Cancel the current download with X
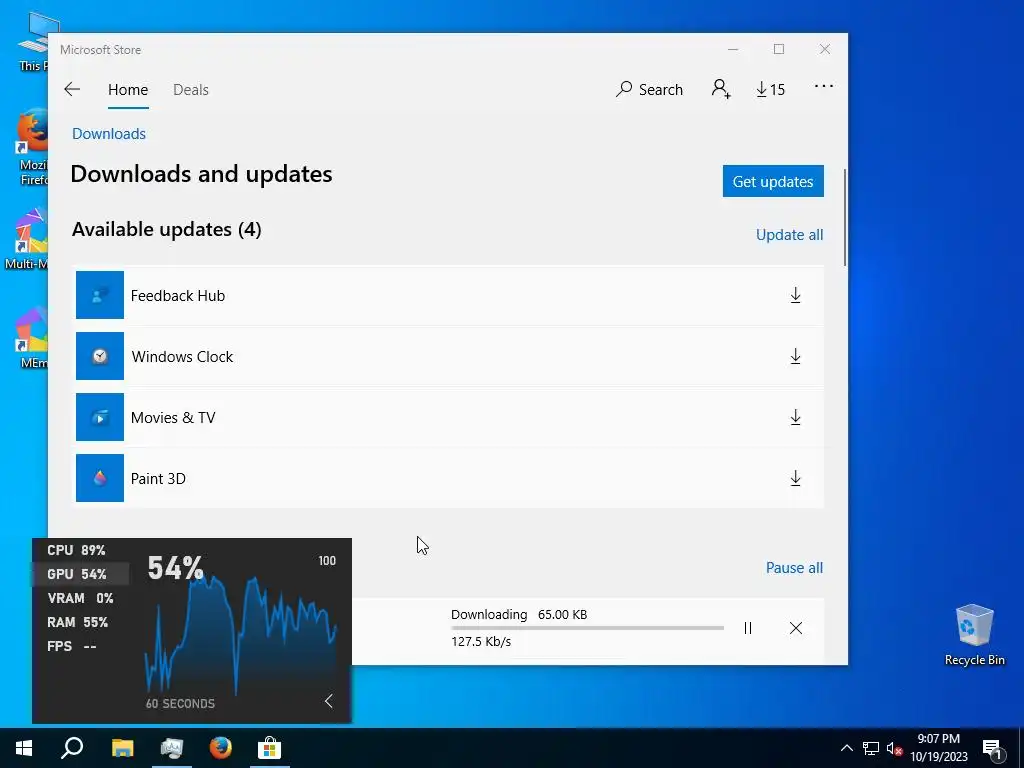The height and width of the screenshot is (768, 1024). pyautogui.click(x=795, y=628)
